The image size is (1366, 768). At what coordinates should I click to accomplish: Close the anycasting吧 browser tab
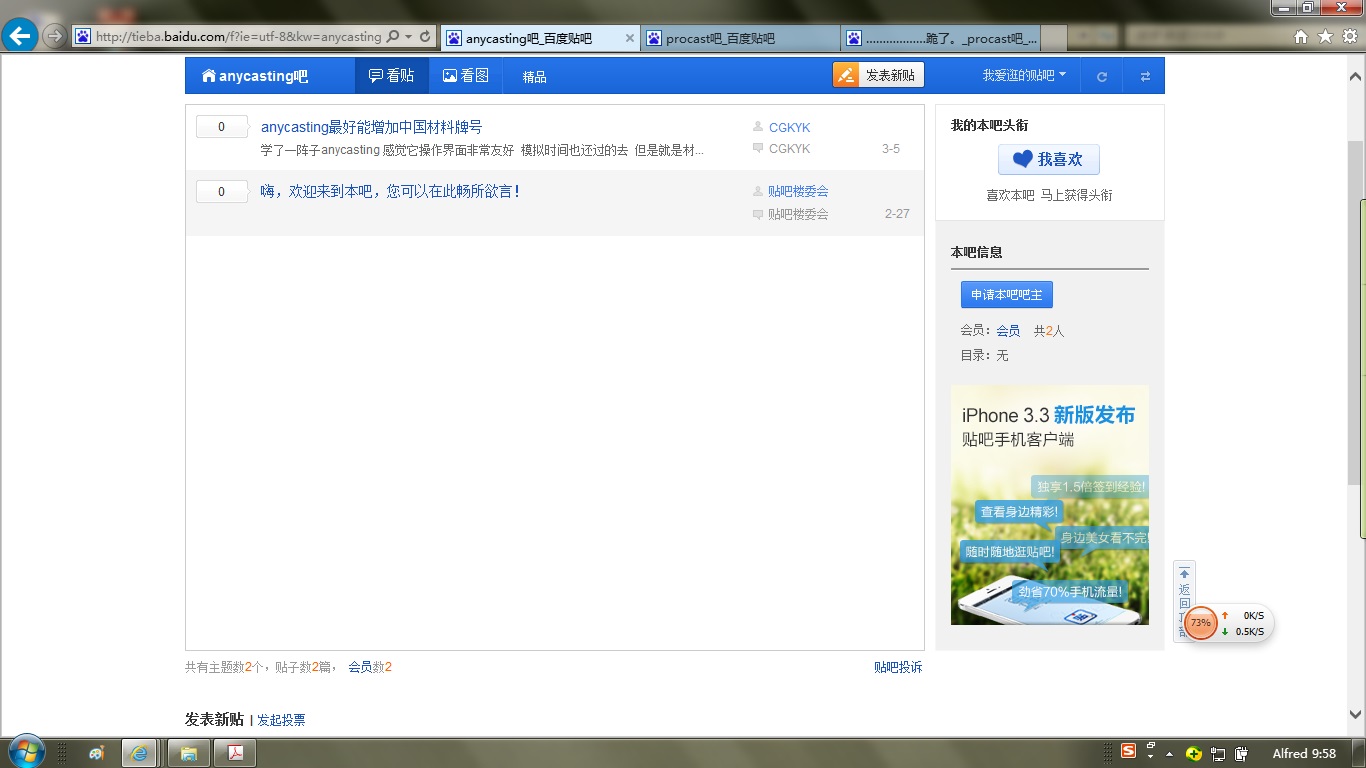(x=630, y=38)
